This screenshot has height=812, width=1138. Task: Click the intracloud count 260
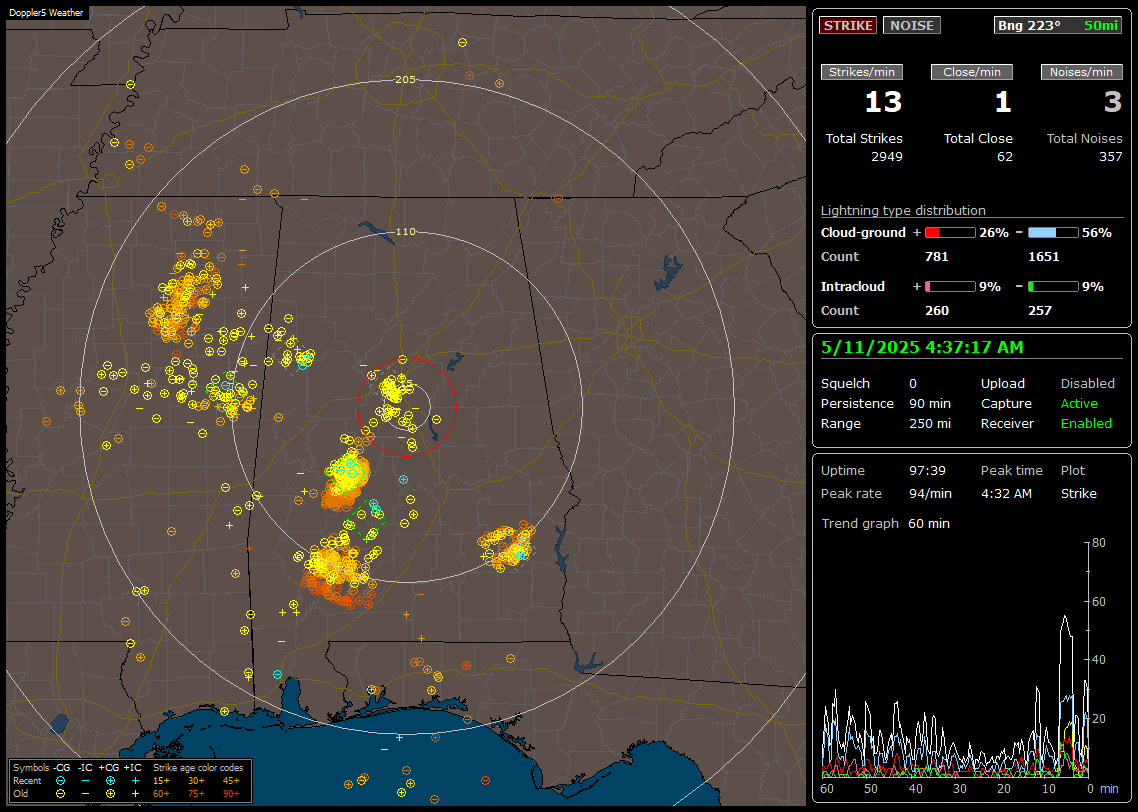936,311
